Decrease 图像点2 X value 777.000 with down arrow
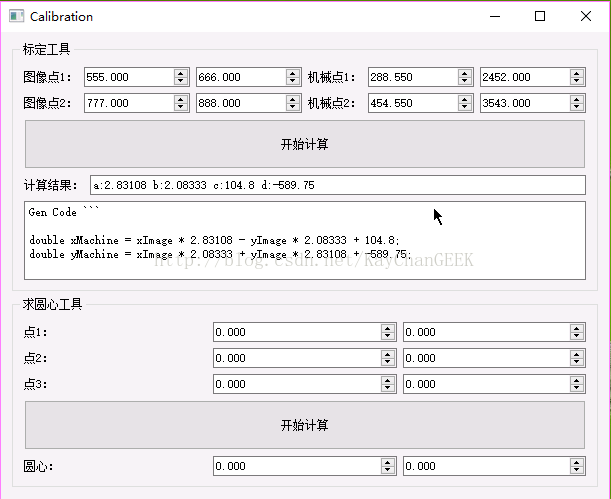 (181, 107)
